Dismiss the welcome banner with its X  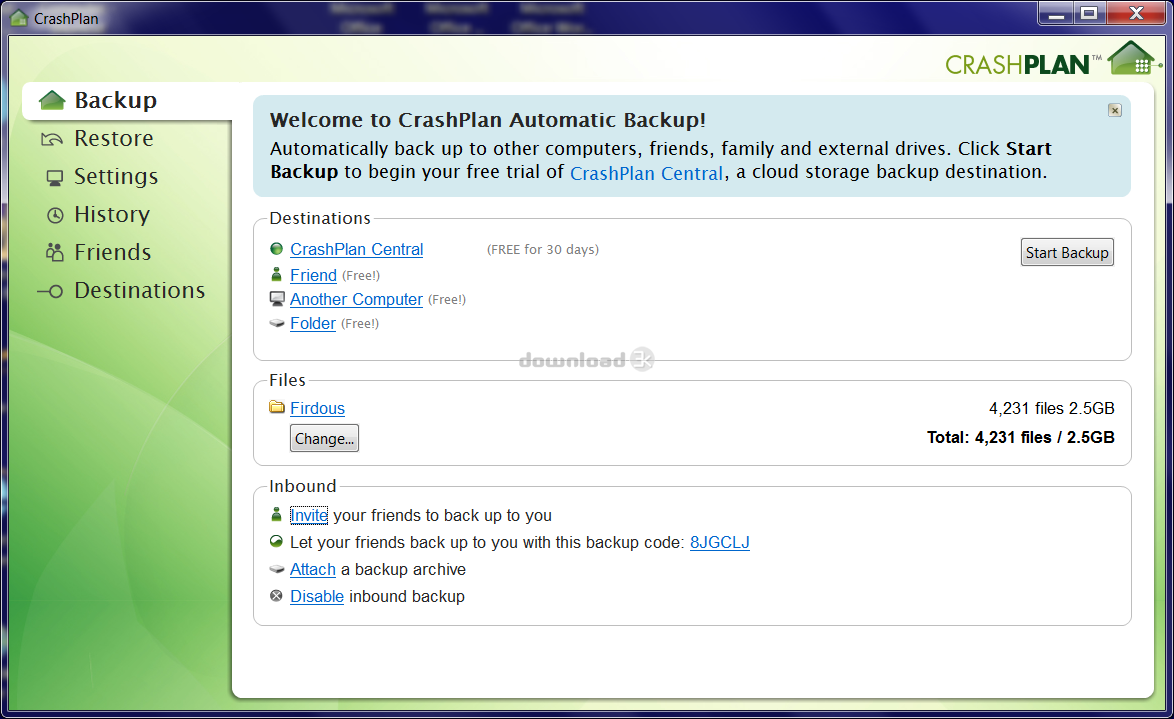[1115, 110]
